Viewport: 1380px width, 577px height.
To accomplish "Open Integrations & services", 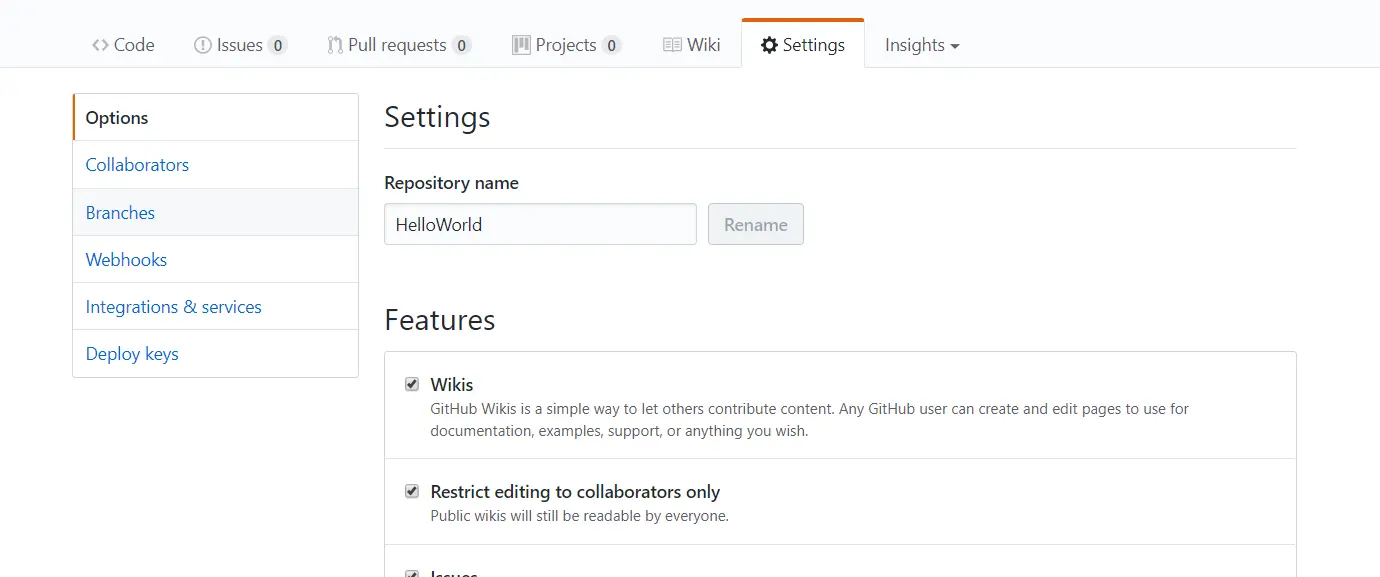I will coord(215,306).
